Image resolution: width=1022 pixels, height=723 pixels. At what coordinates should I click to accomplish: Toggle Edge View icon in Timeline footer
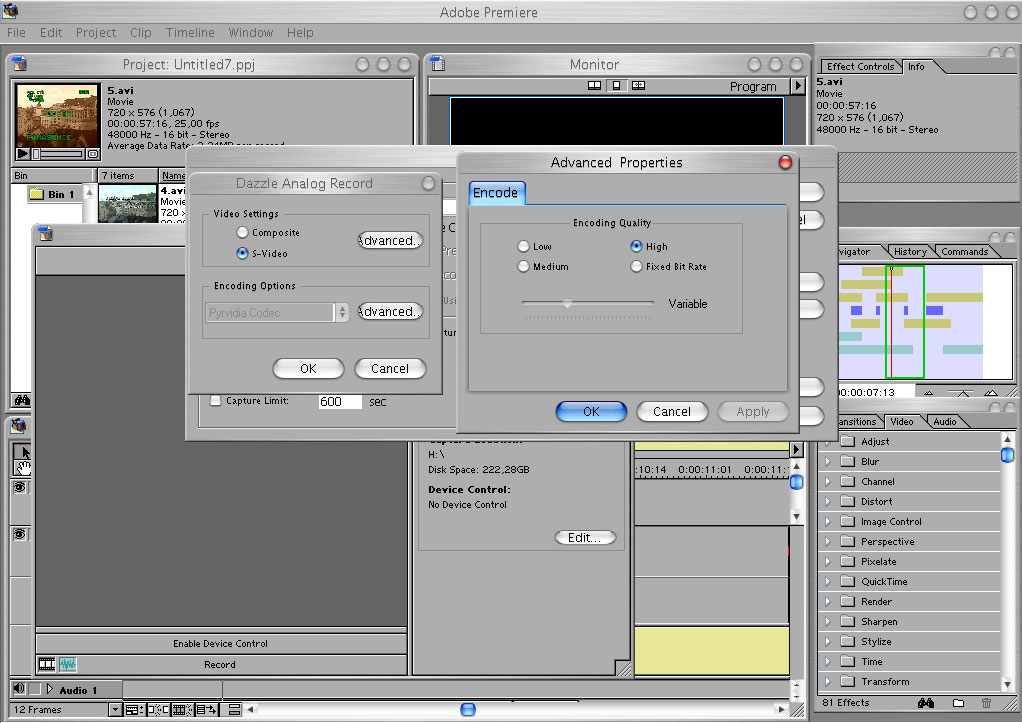182,709
